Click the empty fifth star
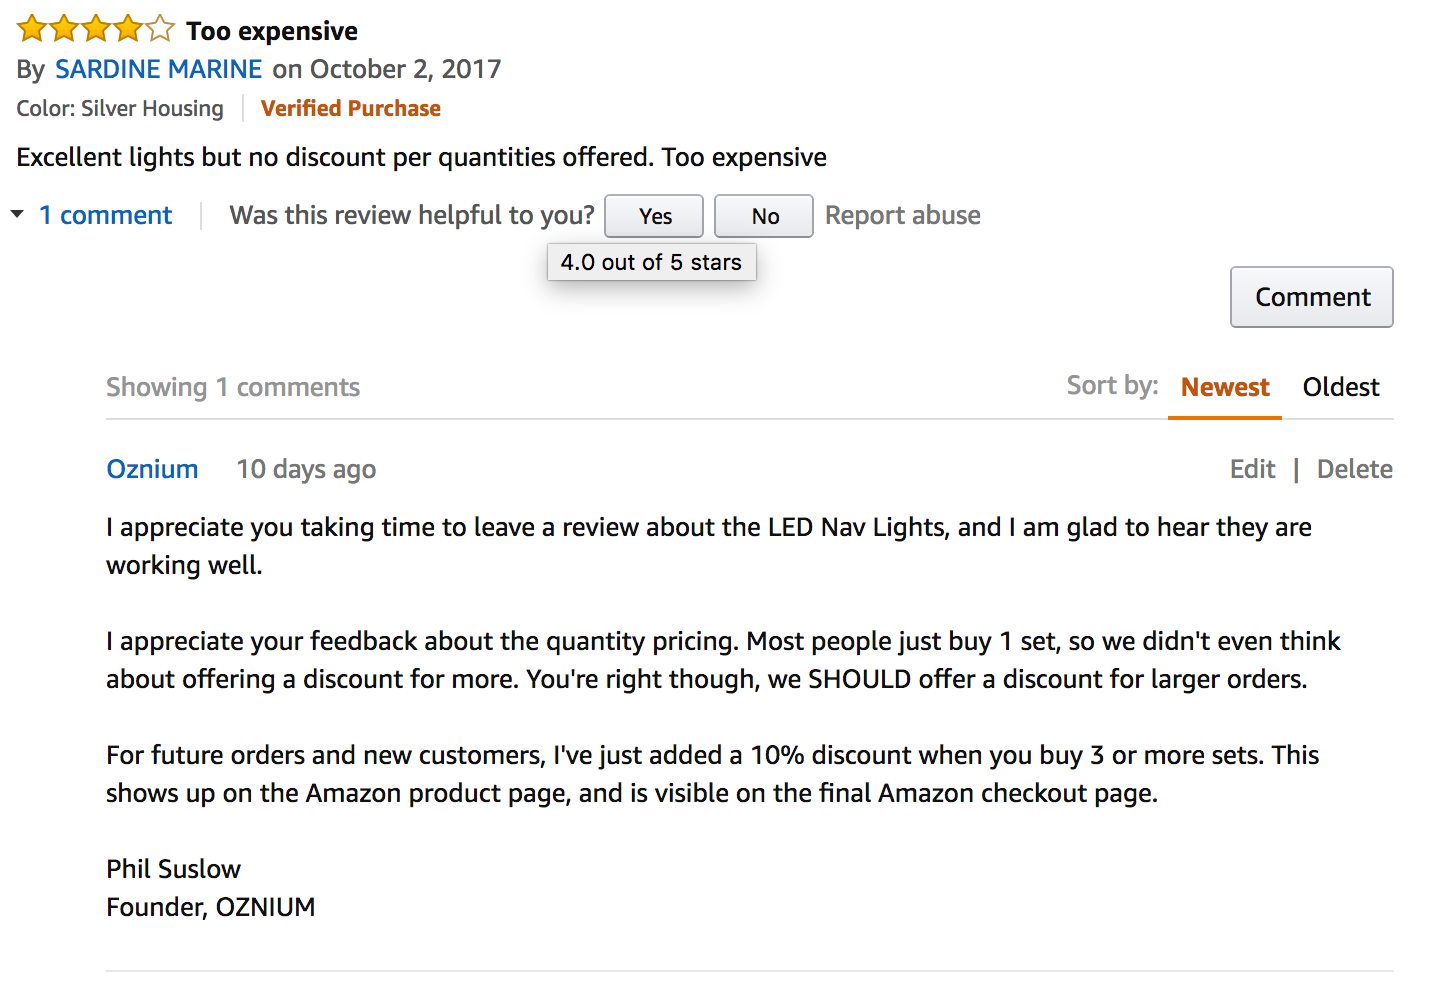The image size is (1434, 998). (159, 28)
